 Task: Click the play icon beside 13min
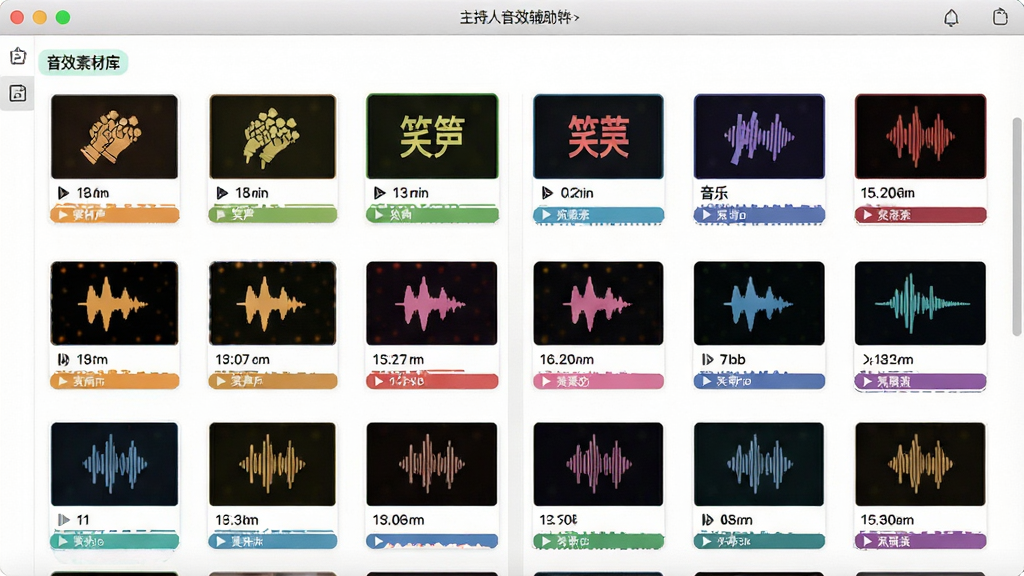379,193
